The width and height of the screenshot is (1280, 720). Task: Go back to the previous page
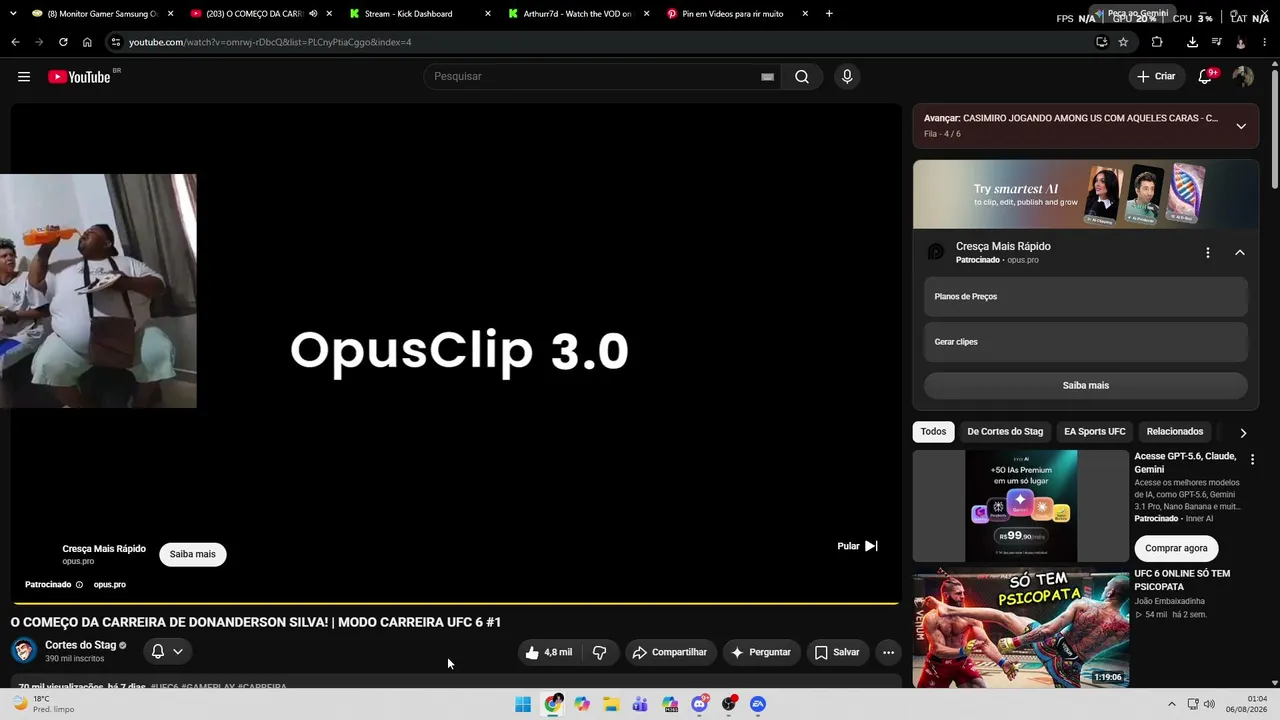[15, 42]
